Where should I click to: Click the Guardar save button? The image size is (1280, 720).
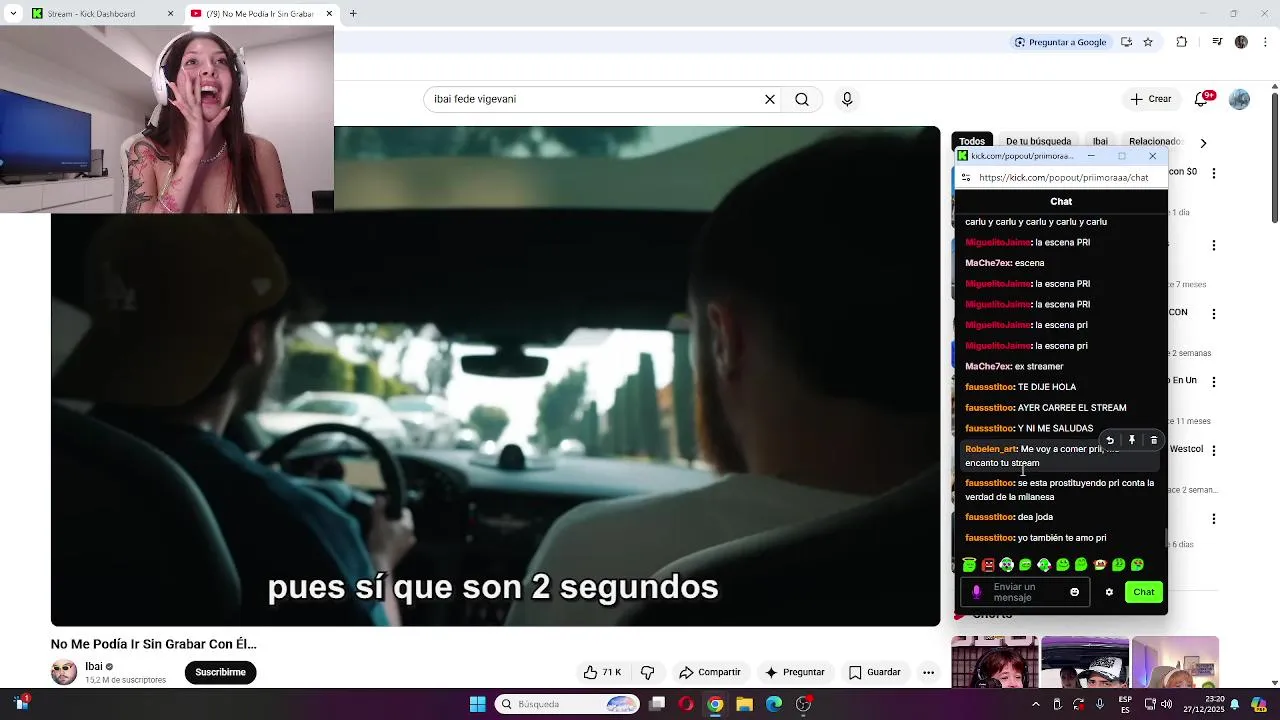[875, 672]
